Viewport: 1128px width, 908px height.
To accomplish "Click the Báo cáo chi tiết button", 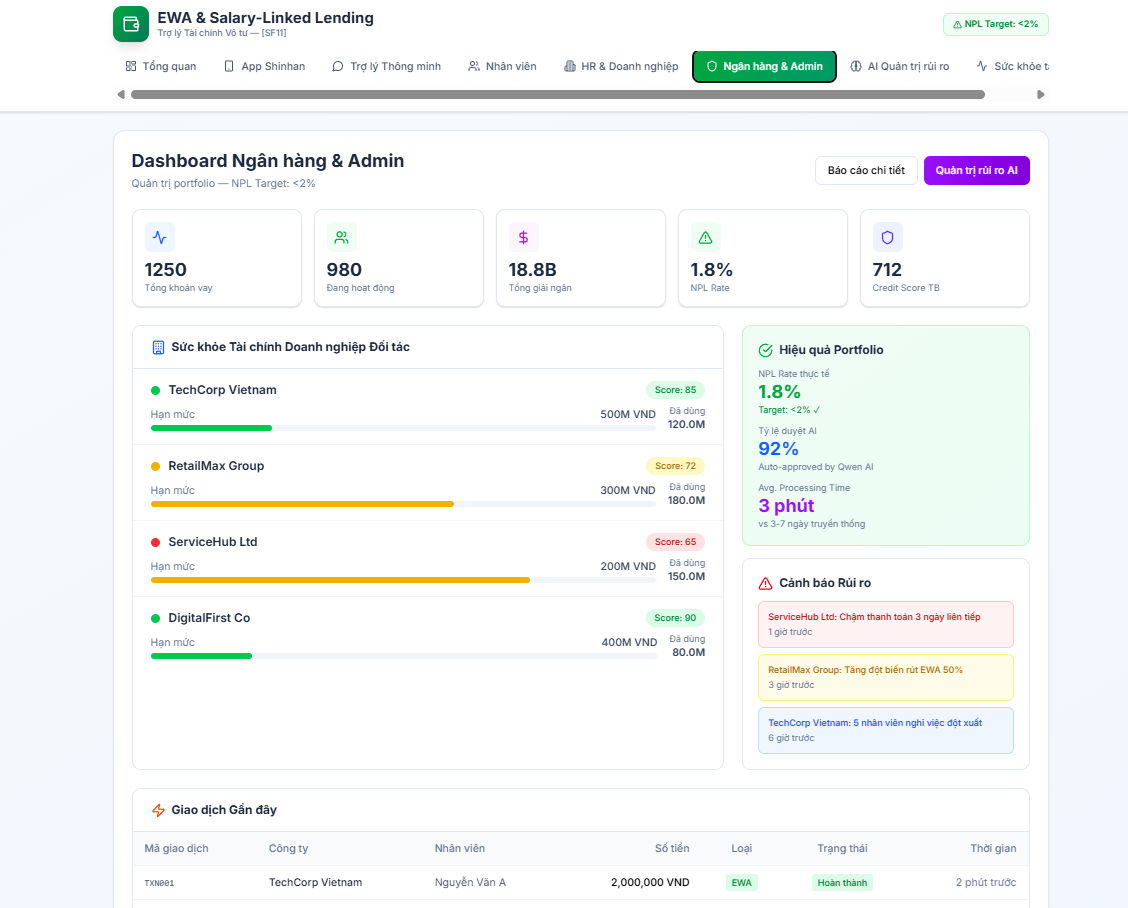I will (x=866, y=171).
